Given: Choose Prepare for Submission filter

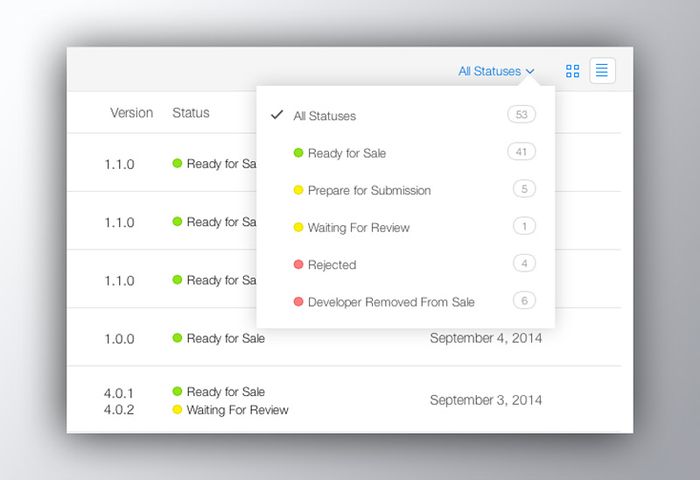Looking at the screenshot, I should click(x=369, y=190).
